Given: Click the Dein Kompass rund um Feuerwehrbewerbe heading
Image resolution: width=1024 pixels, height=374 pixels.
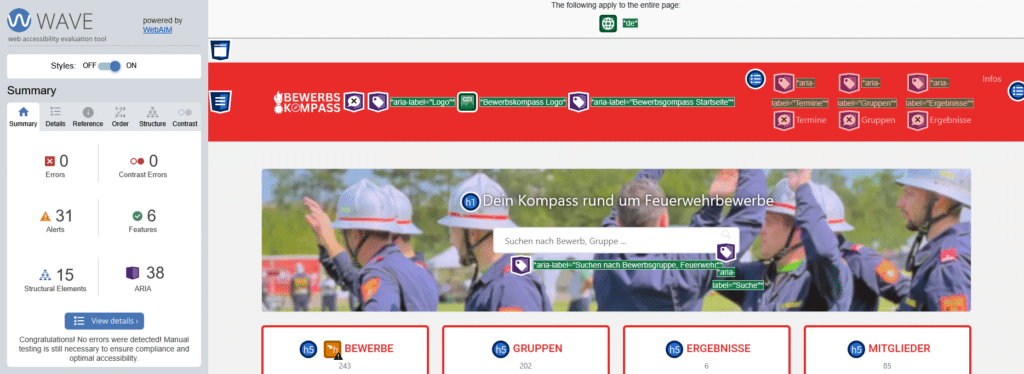Looking at the screenshot, I should pos(628,201).
